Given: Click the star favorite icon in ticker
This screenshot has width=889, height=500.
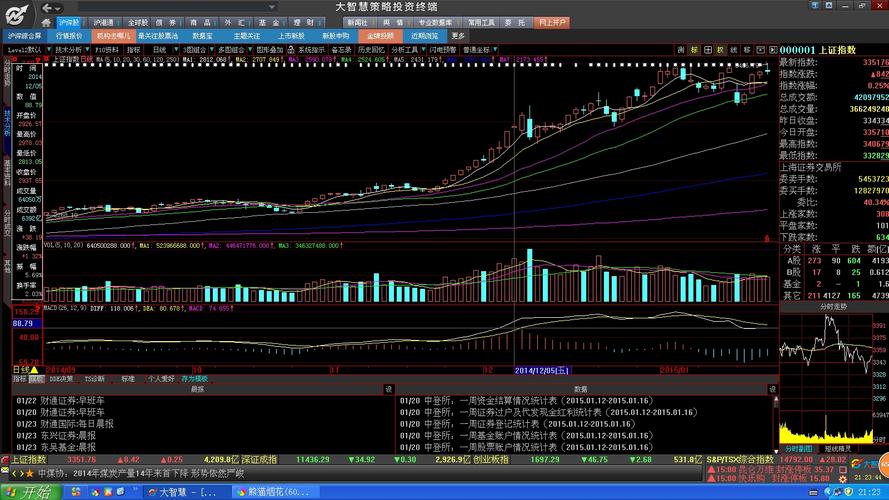Looking at the screenshot, I should tap(29, 473).
